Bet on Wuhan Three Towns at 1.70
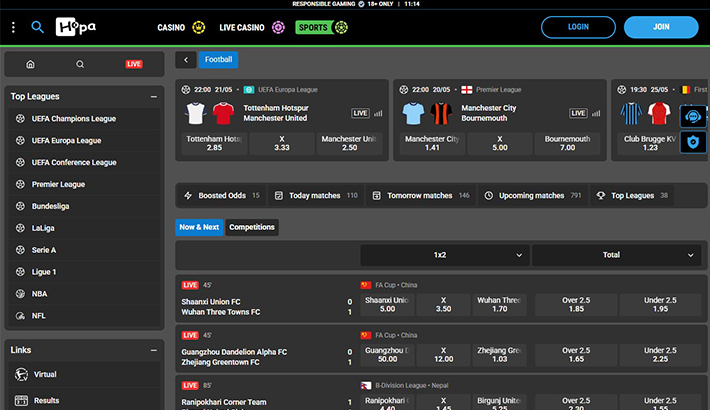 (x=499, y=304)
